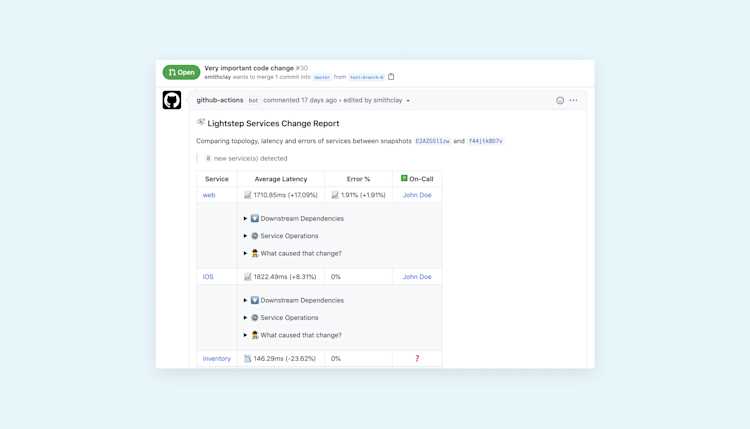750x429 pixels.
Task: Open John Doe on-call link for iOS
Action: click(417, 277)
